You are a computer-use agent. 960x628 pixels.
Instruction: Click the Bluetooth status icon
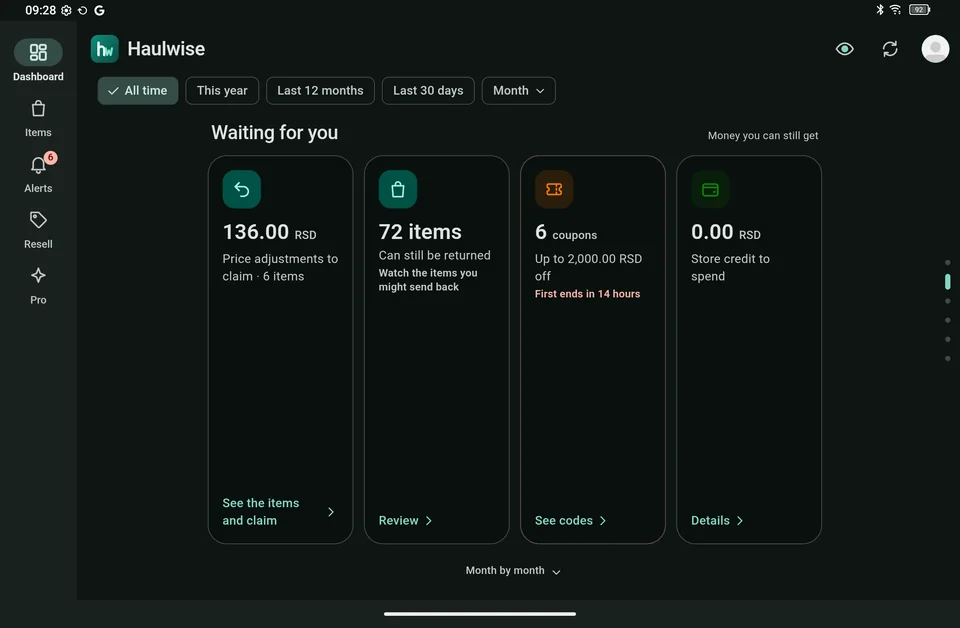[879, 10]
